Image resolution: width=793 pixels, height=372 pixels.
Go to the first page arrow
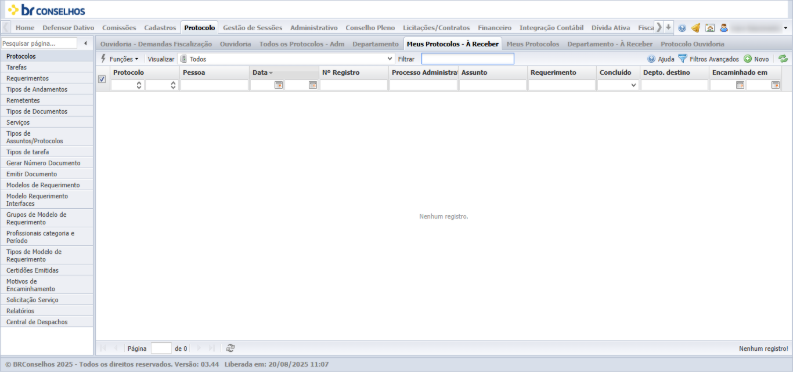tap(103, 348)
